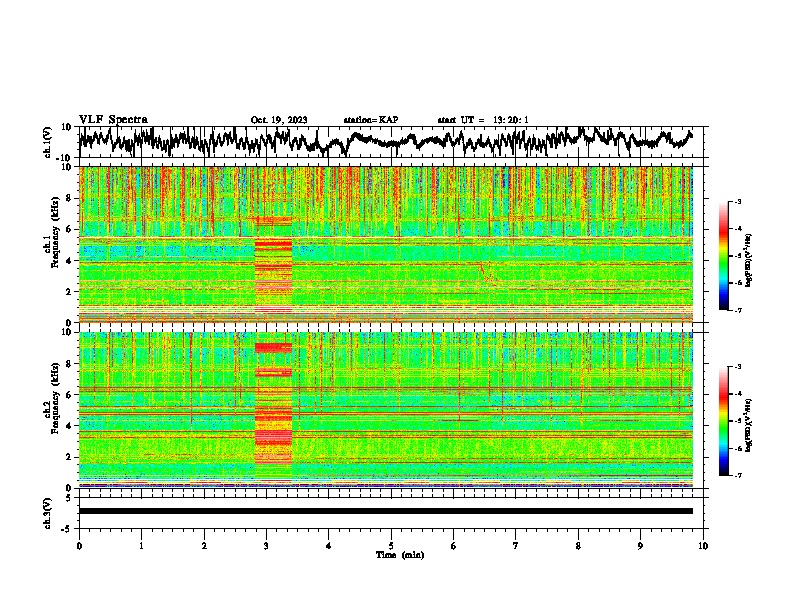Select the date text "Oct. 19, 2023"

[279, 120]
